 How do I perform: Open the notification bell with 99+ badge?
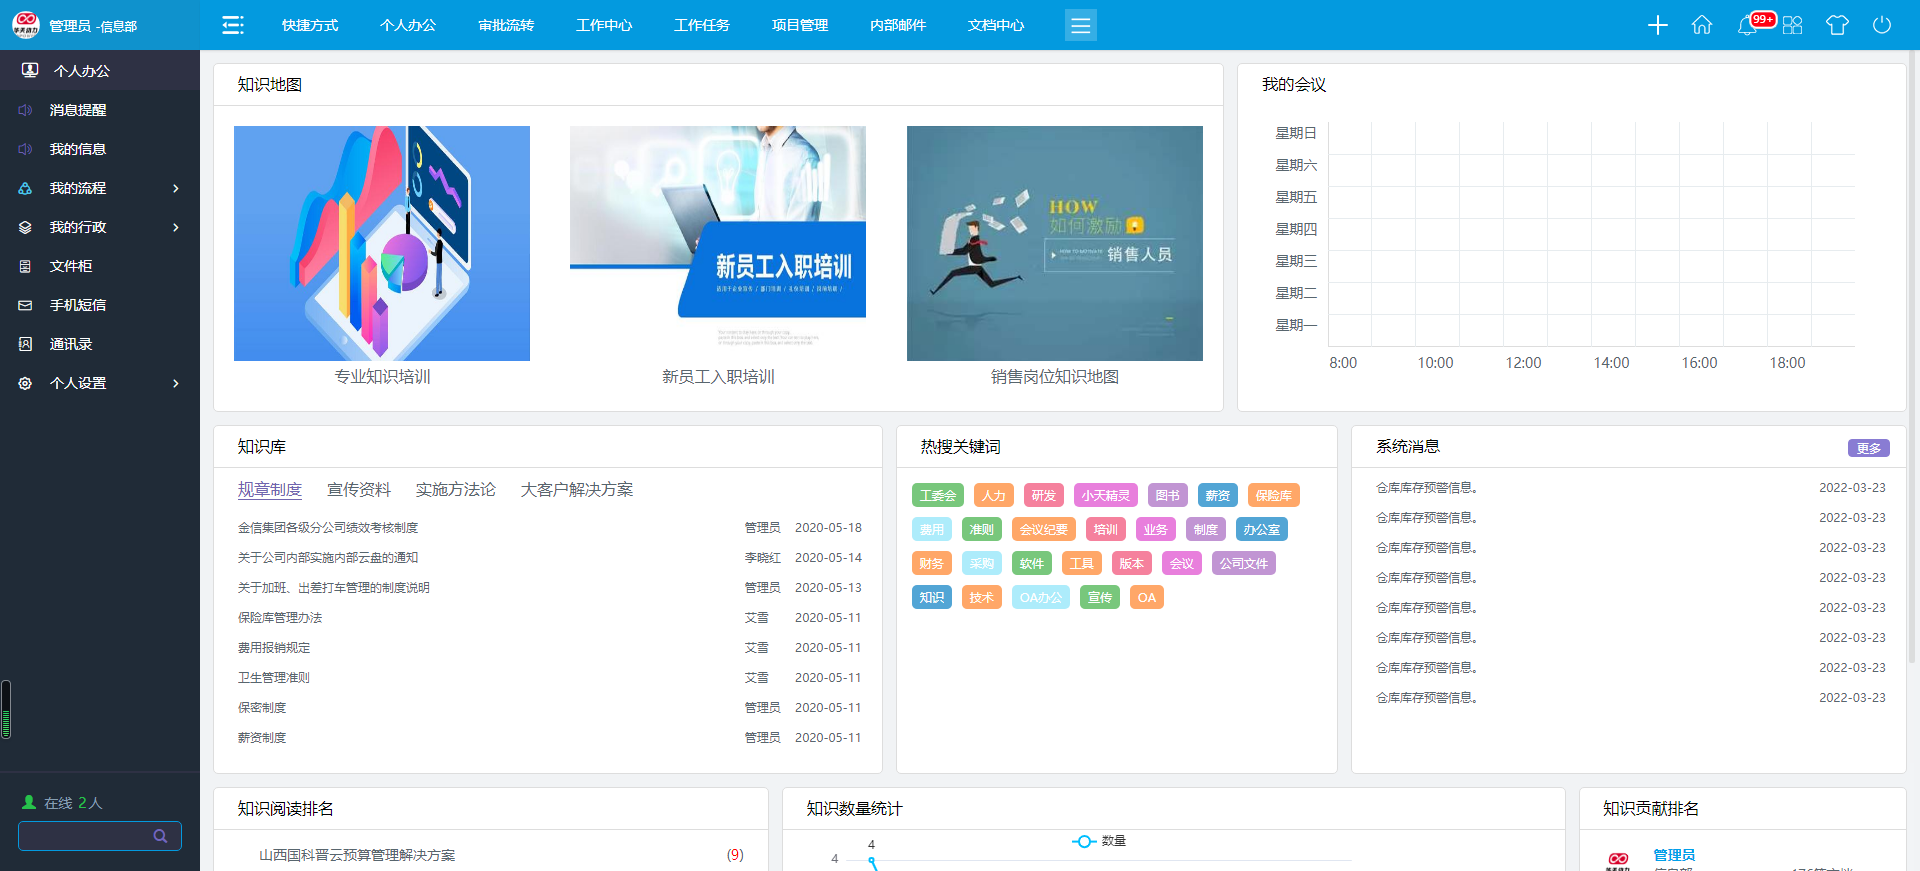point(1747,25)
